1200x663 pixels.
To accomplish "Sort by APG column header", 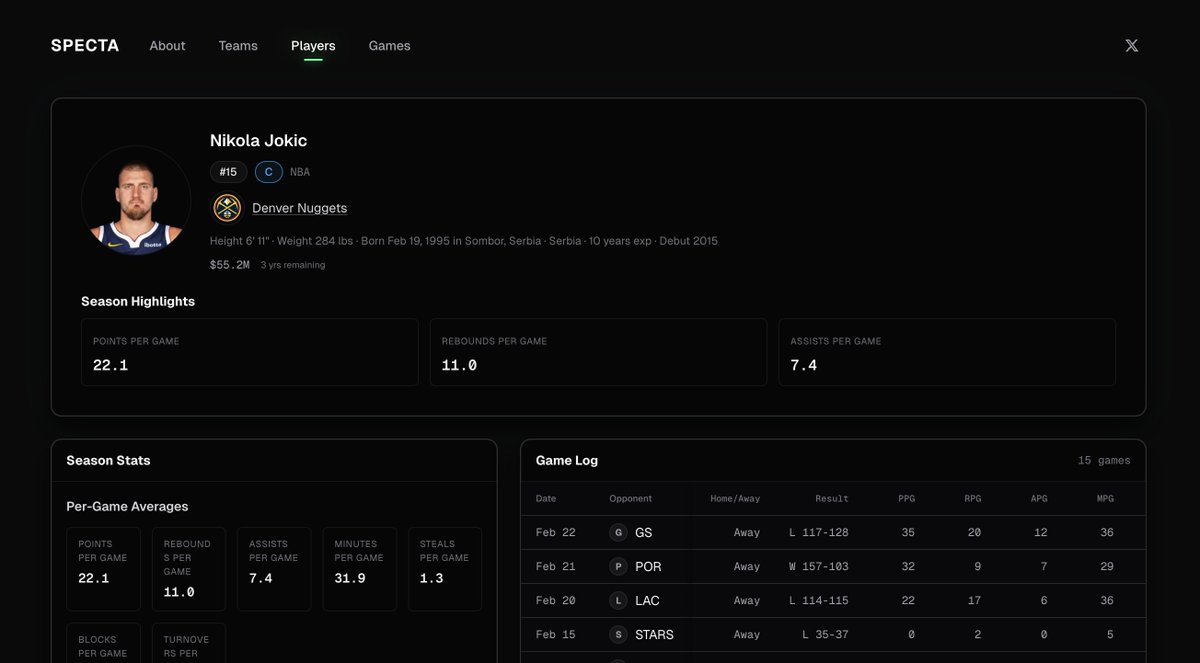I will [1039, 498].
